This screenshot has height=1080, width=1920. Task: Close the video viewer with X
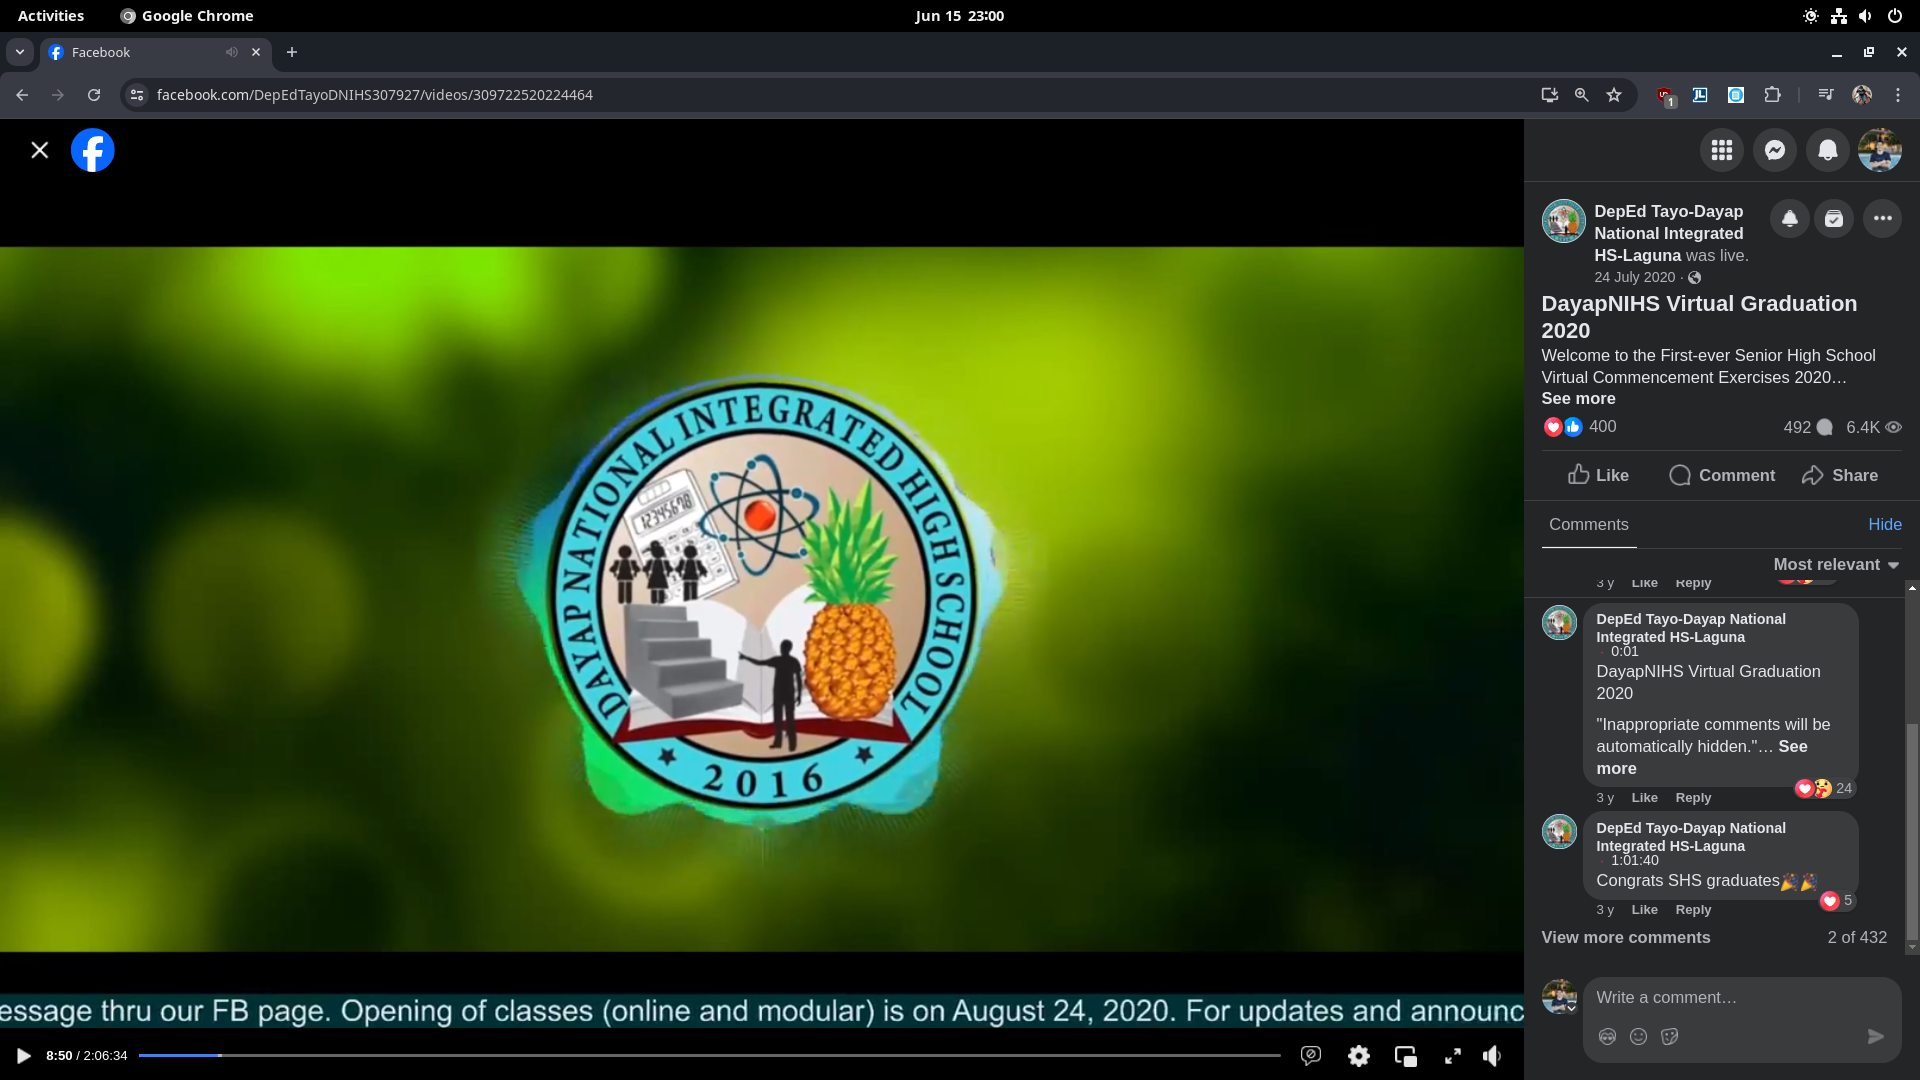(x=40, y=150)
